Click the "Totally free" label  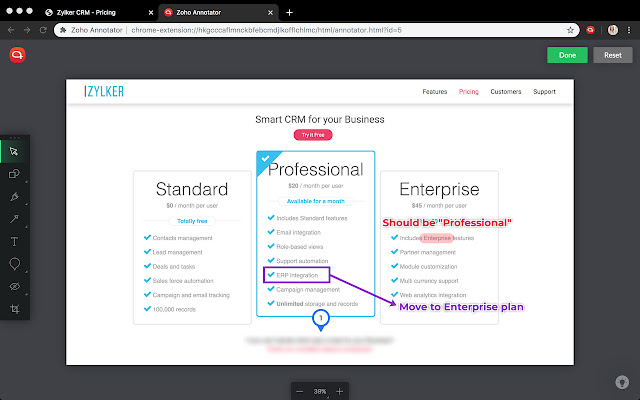(x=192, y=221)
